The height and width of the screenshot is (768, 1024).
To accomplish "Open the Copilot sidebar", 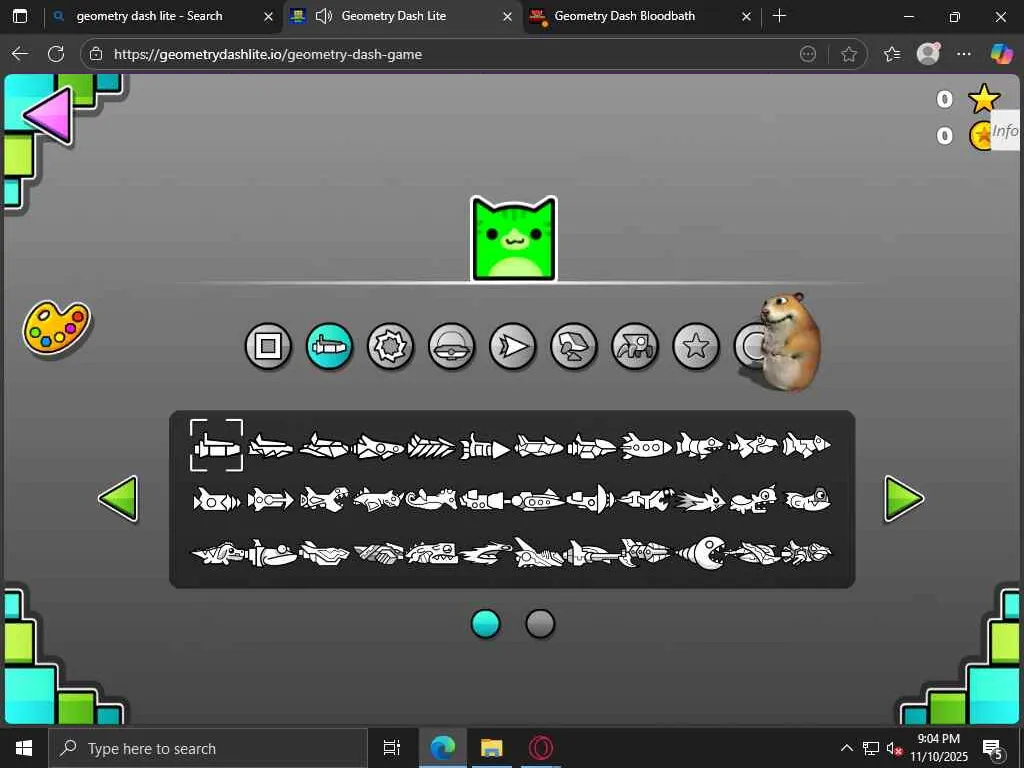I will point(1001,54).
